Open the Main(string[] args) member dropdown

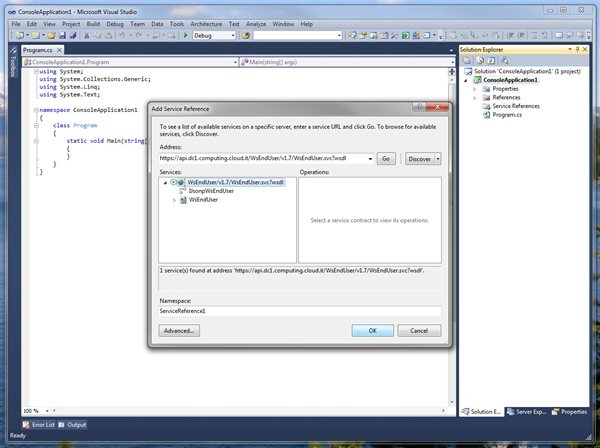tap(452, 62)
